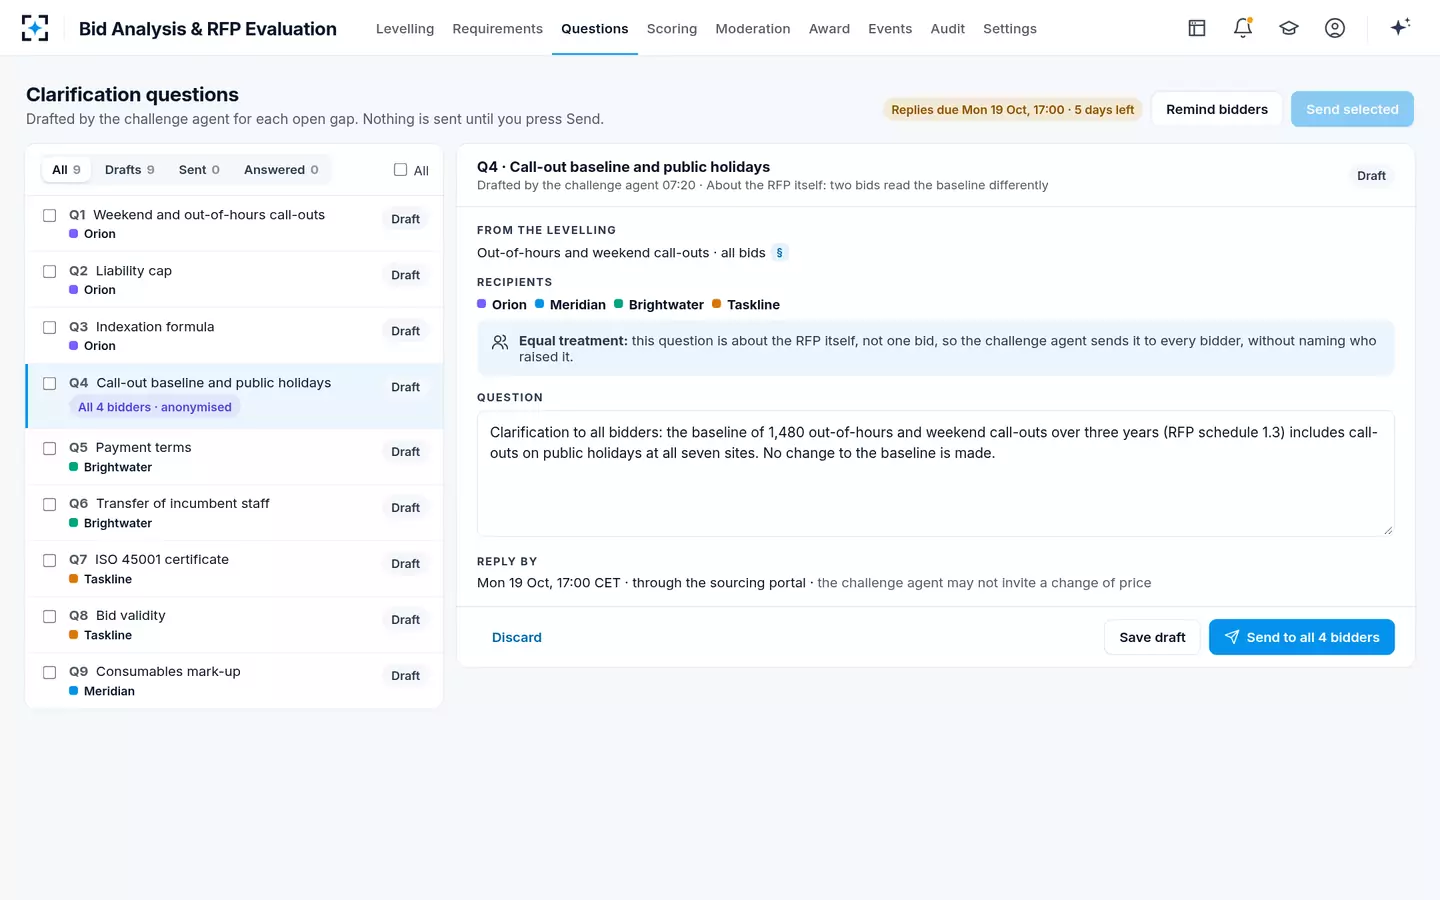Click the "All 4 bidders · anonymised" chip

[155, 407]
